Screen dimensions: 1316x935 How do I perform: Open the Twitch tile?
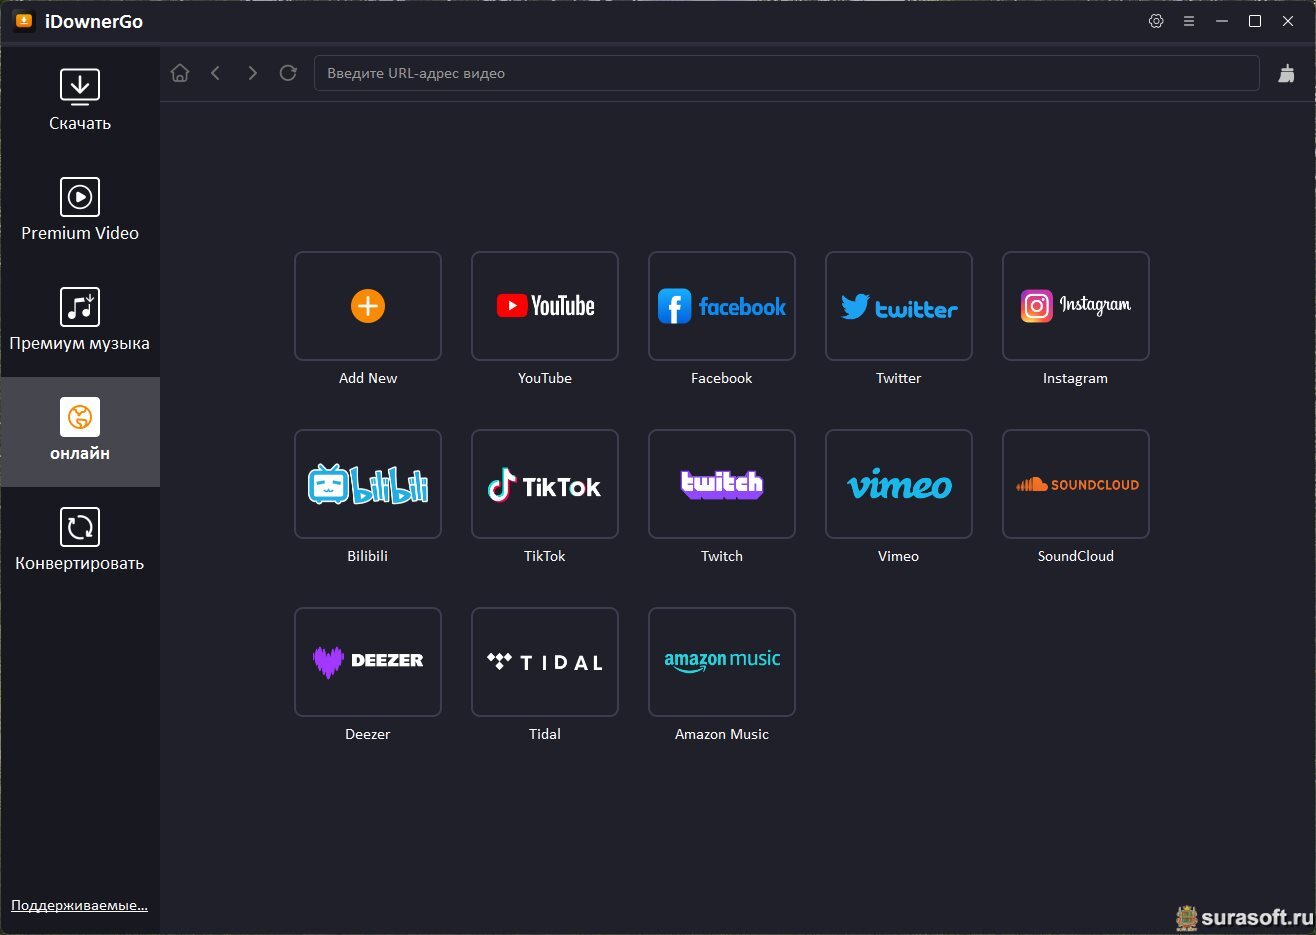coord(722,484)
